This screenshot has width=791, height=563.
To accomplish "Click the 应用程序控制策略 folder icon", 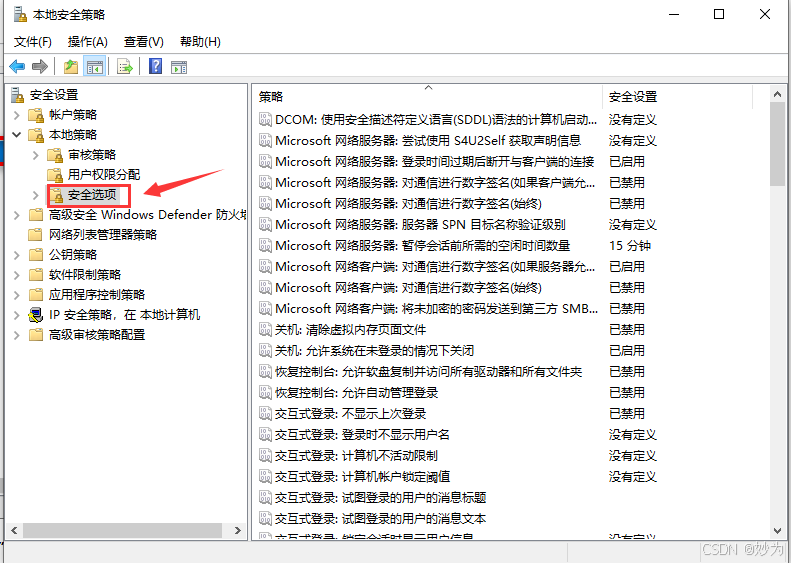I will [x=36, y=295].
